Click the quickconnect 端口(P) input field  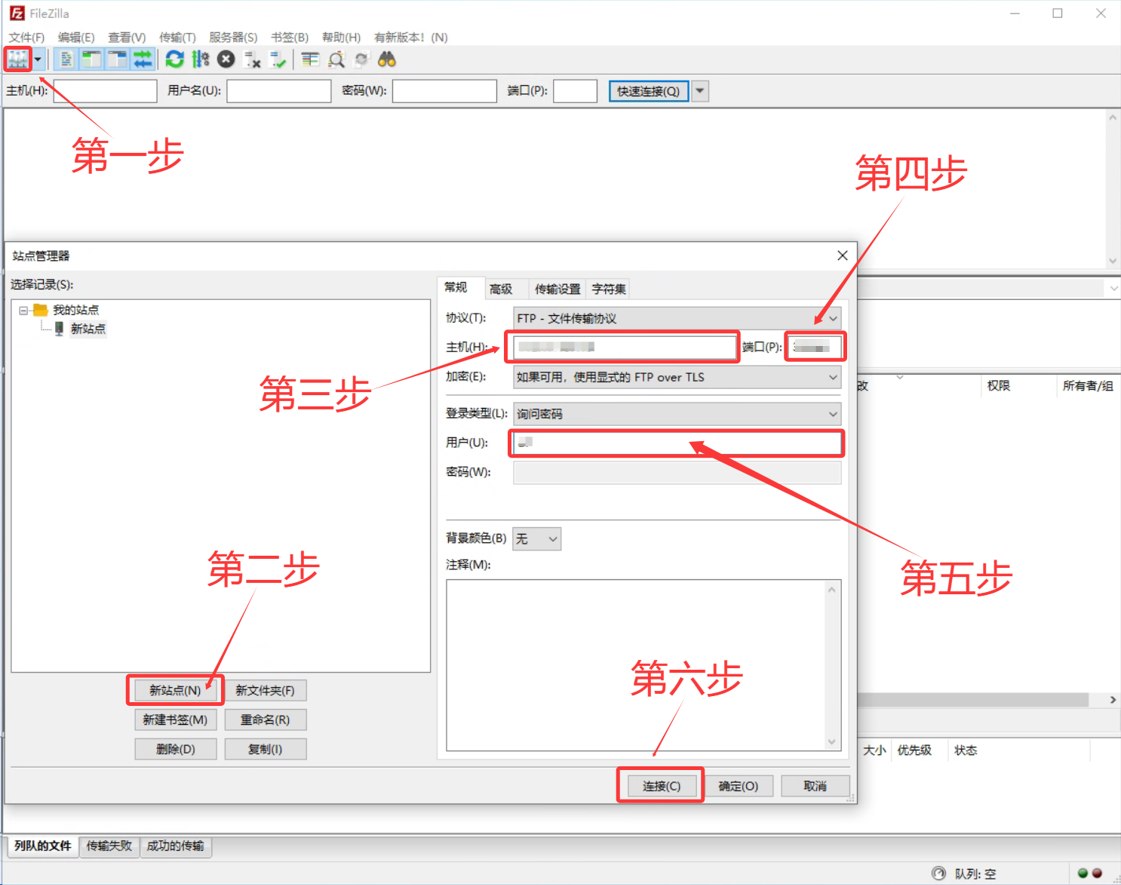575,91
